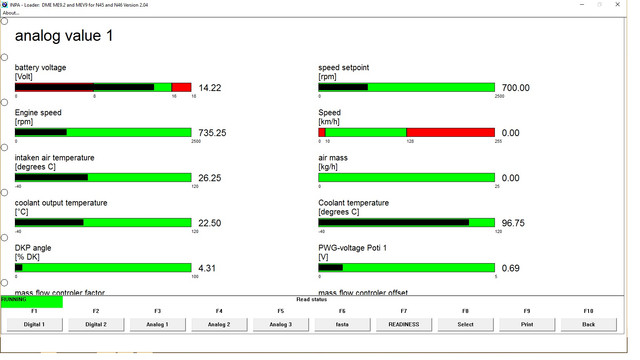
Task: Click the Speed km/h bar gauge
Action: [407, 132]
